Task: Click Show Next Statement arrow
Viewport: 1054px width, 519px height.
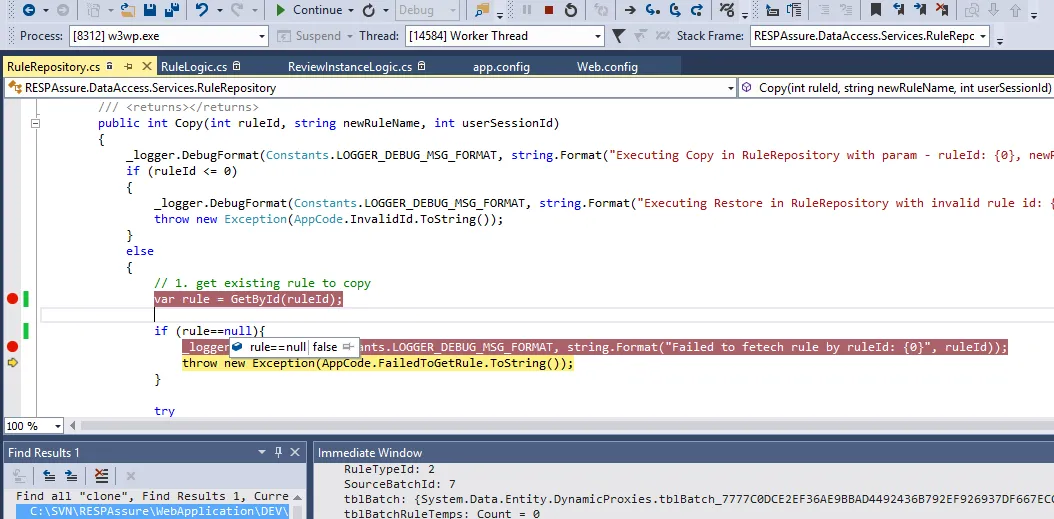Action: (630, 10)
